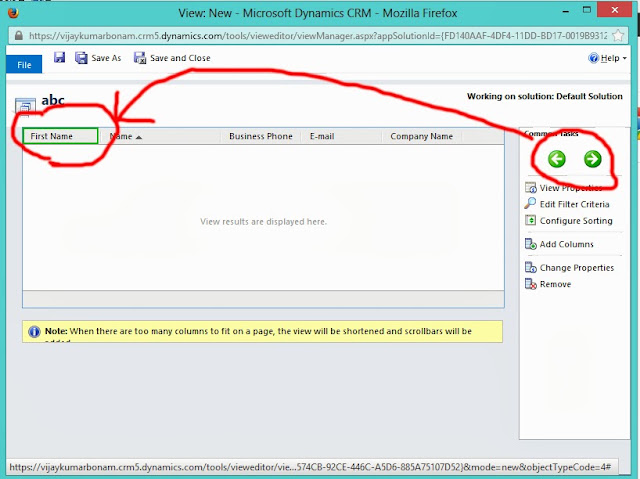Click the Help question mark icon
Image resolution: width=640 pixels, height=479 pixels.
[x=593, y=58]
